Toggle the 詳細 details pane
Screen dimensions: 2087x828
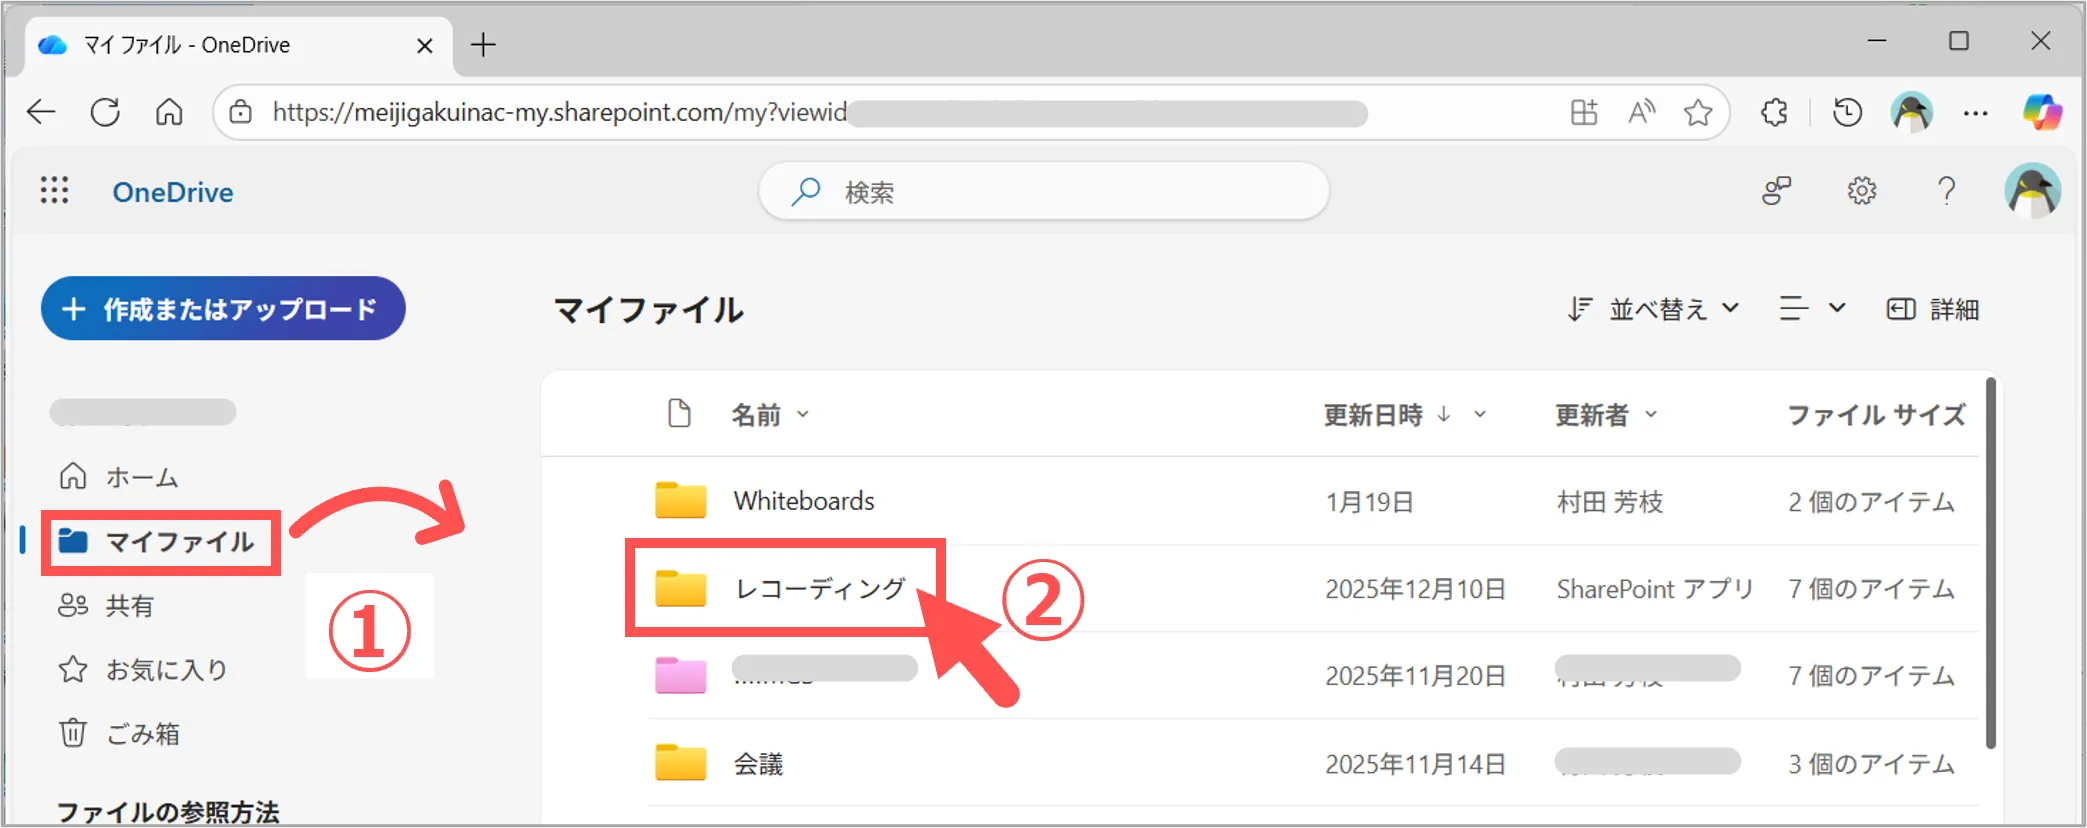1932,309
